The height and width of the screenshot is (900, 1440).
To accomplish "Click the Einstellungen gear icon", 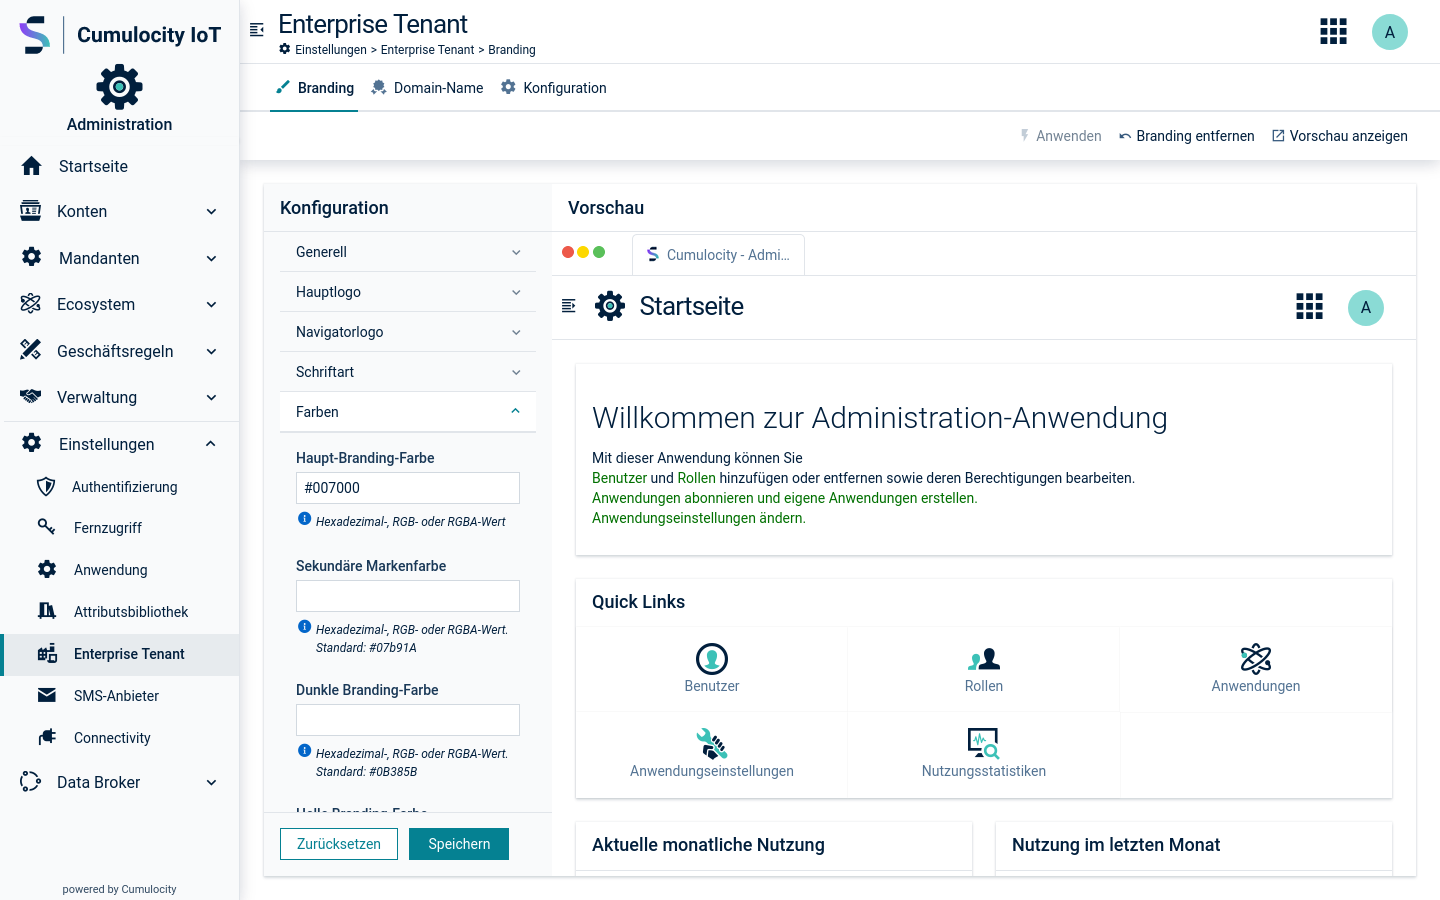I will pyautogui.click(x=32, y=443).
